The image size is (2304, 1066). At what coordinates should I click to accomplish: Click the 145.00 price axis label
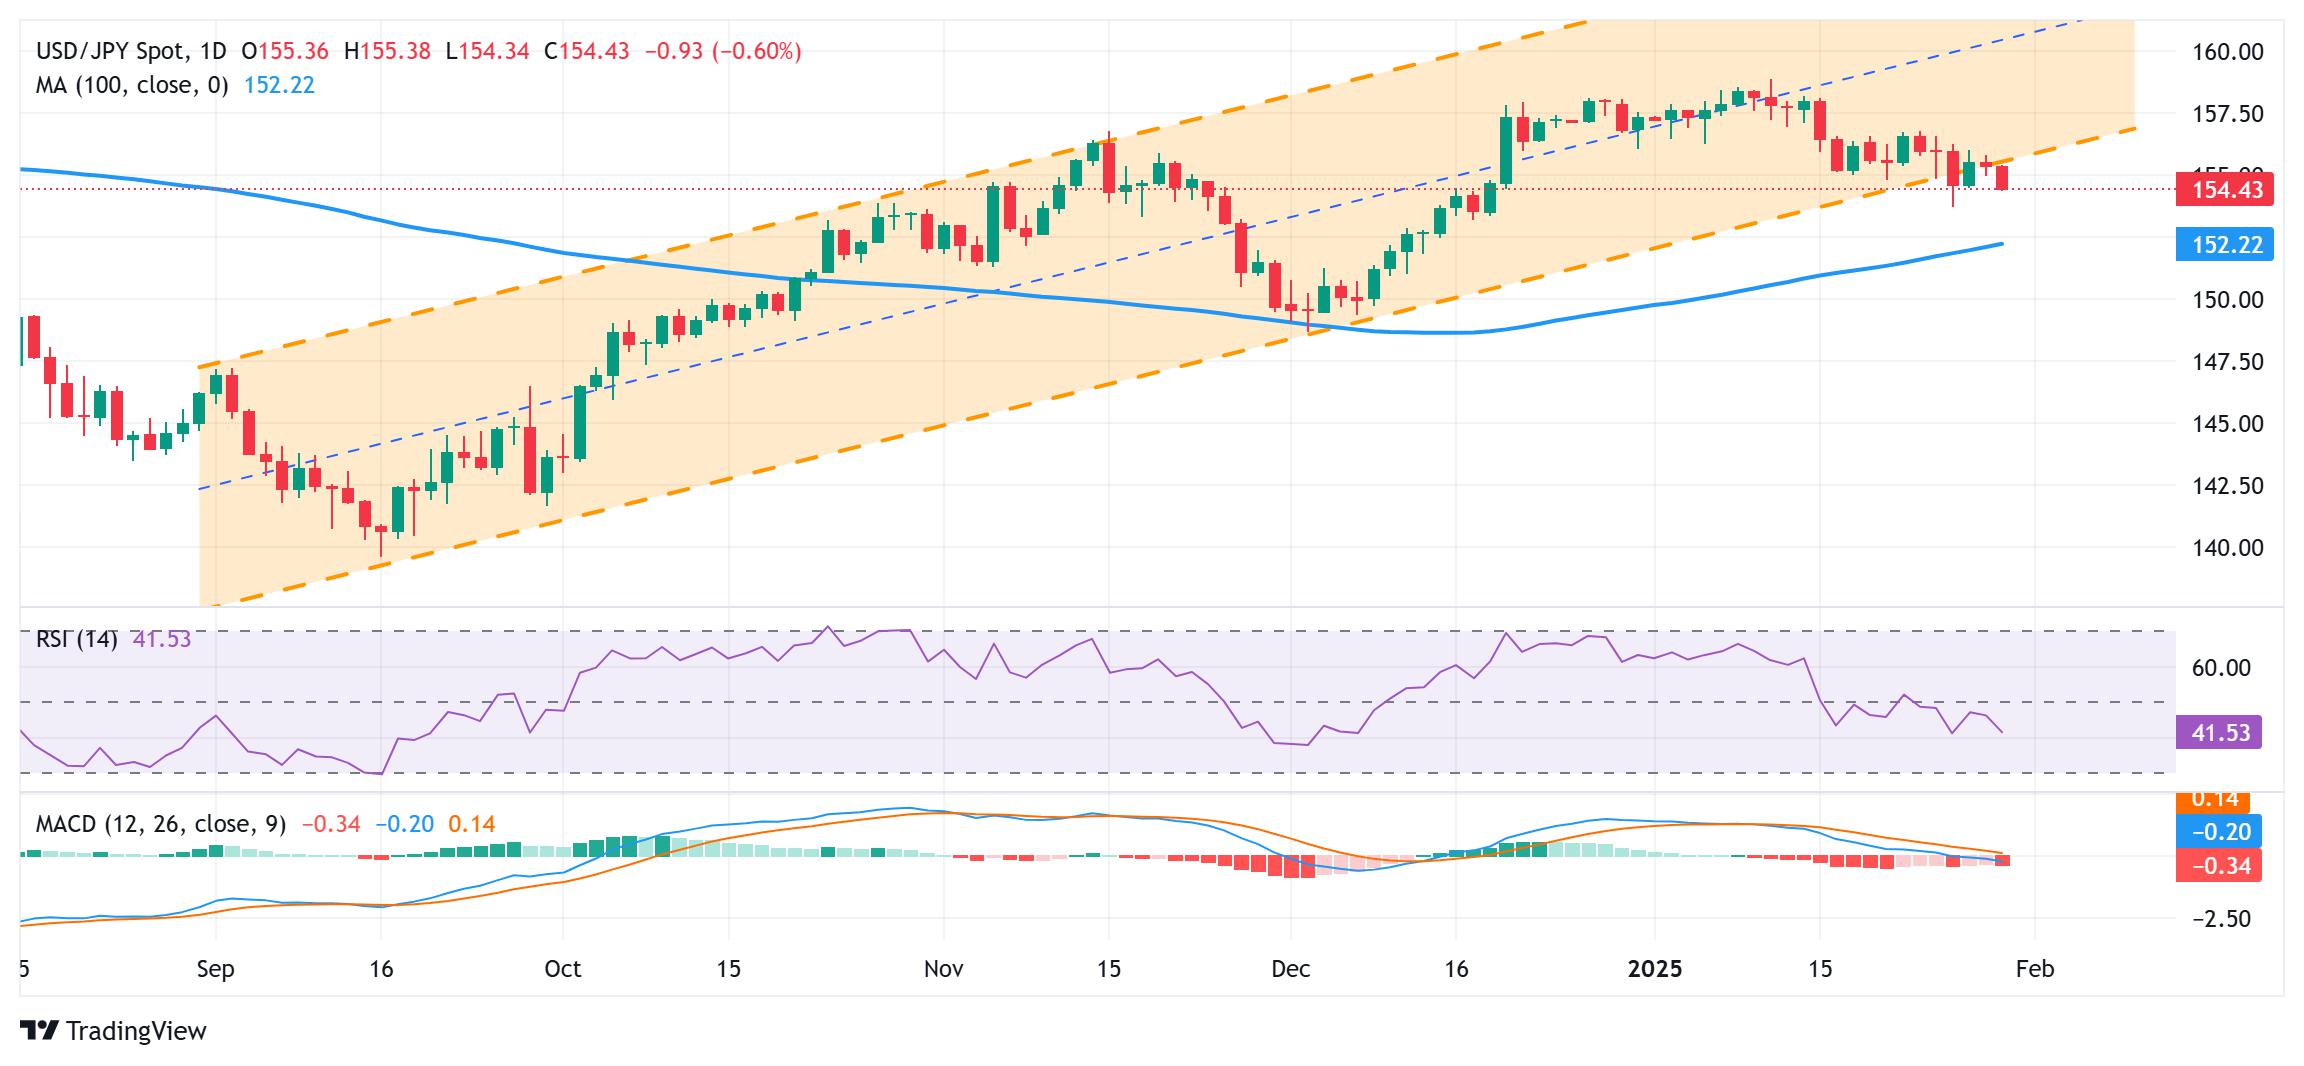tap(2226, 424)
